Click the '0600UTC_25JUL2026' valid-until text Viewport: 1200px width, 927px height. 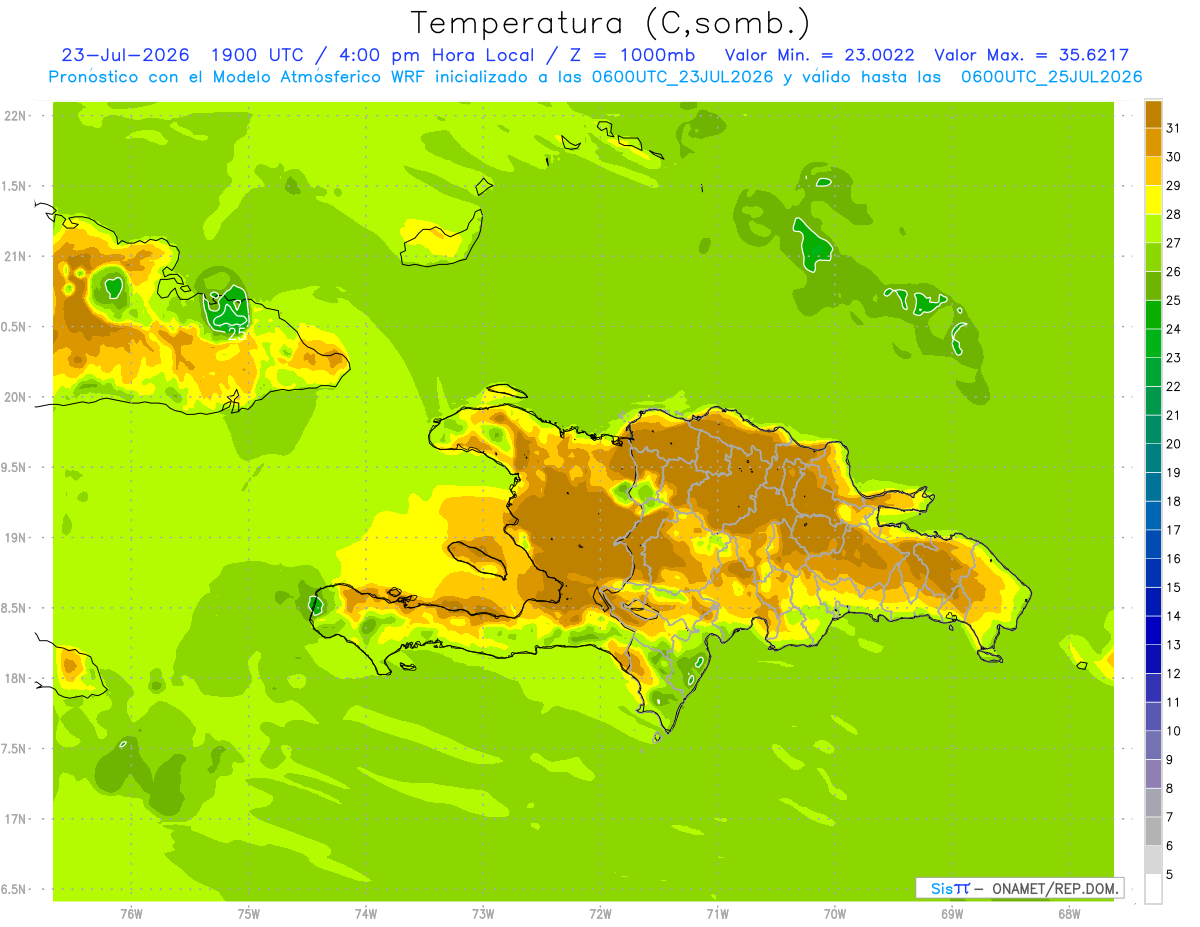[1052, 77]
